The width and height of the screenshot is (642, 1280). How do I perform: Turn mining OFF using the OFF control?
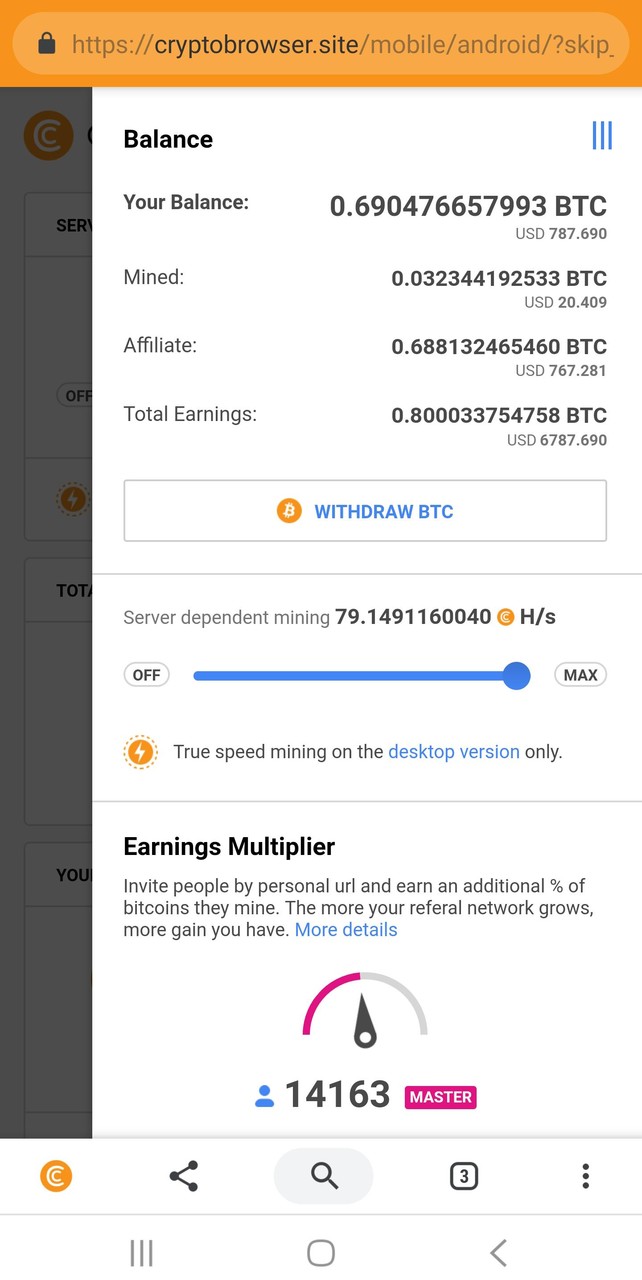click(146, 675)
